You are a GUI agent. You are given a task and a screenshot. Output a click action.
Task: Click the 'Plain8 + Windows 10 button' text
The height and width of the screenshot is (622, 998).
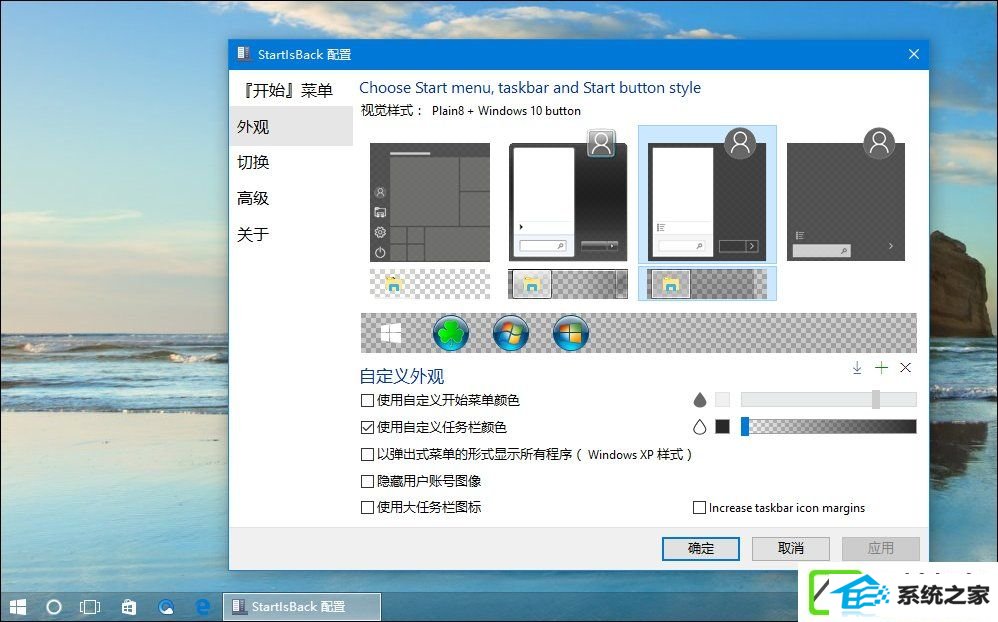pos(506,111)
